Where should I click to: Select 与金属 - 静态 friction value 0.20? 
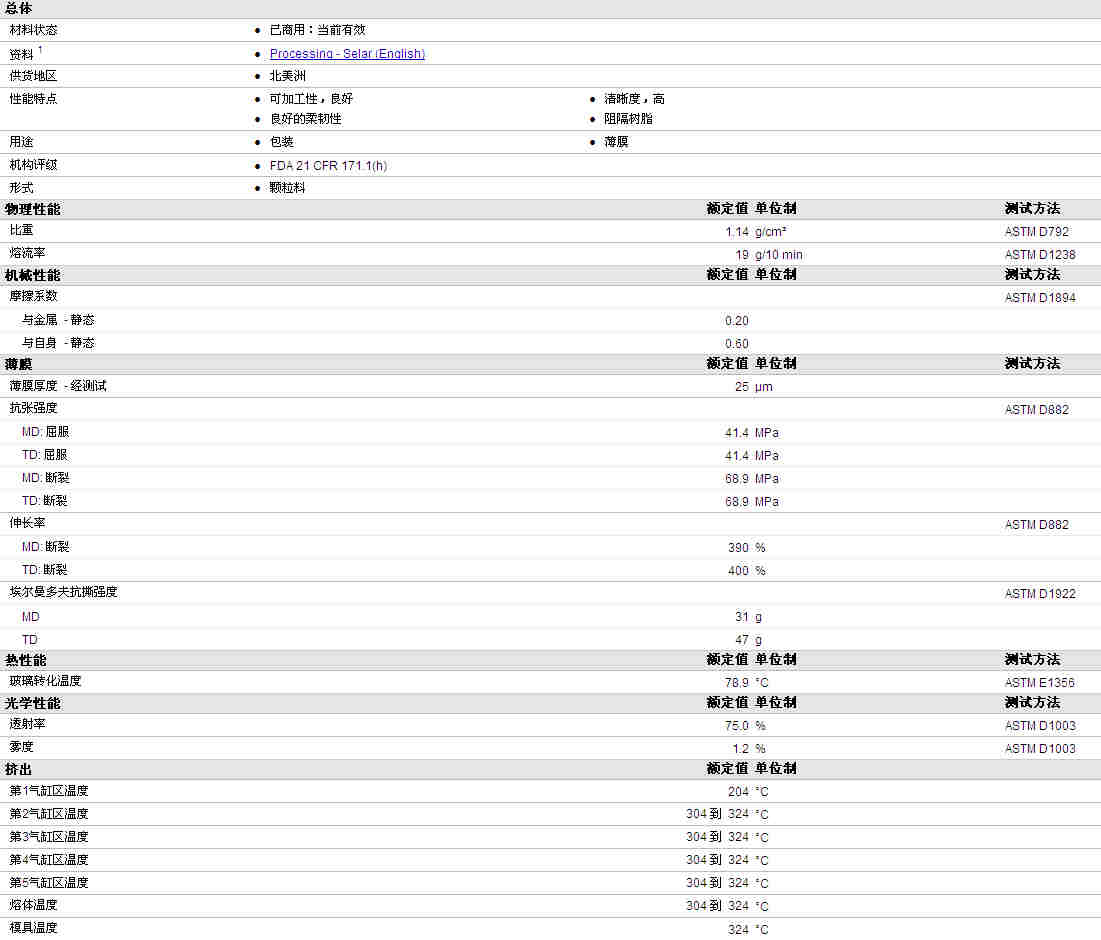(737, 321)
